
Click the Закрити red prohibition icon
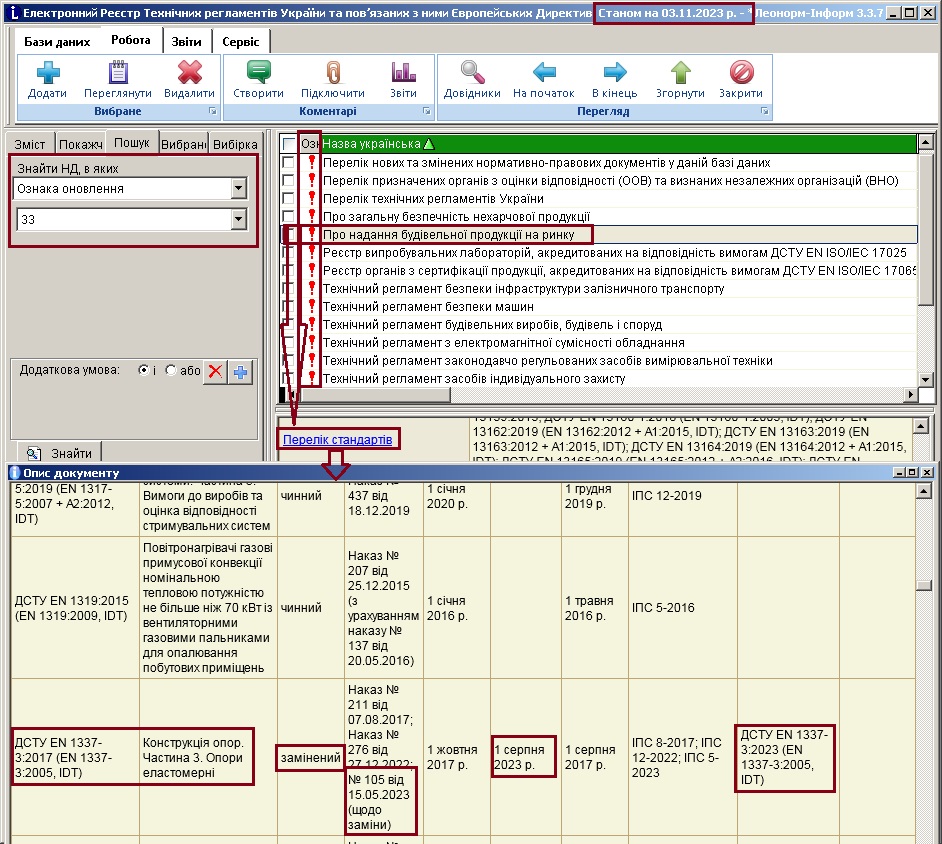click(741, 72)
